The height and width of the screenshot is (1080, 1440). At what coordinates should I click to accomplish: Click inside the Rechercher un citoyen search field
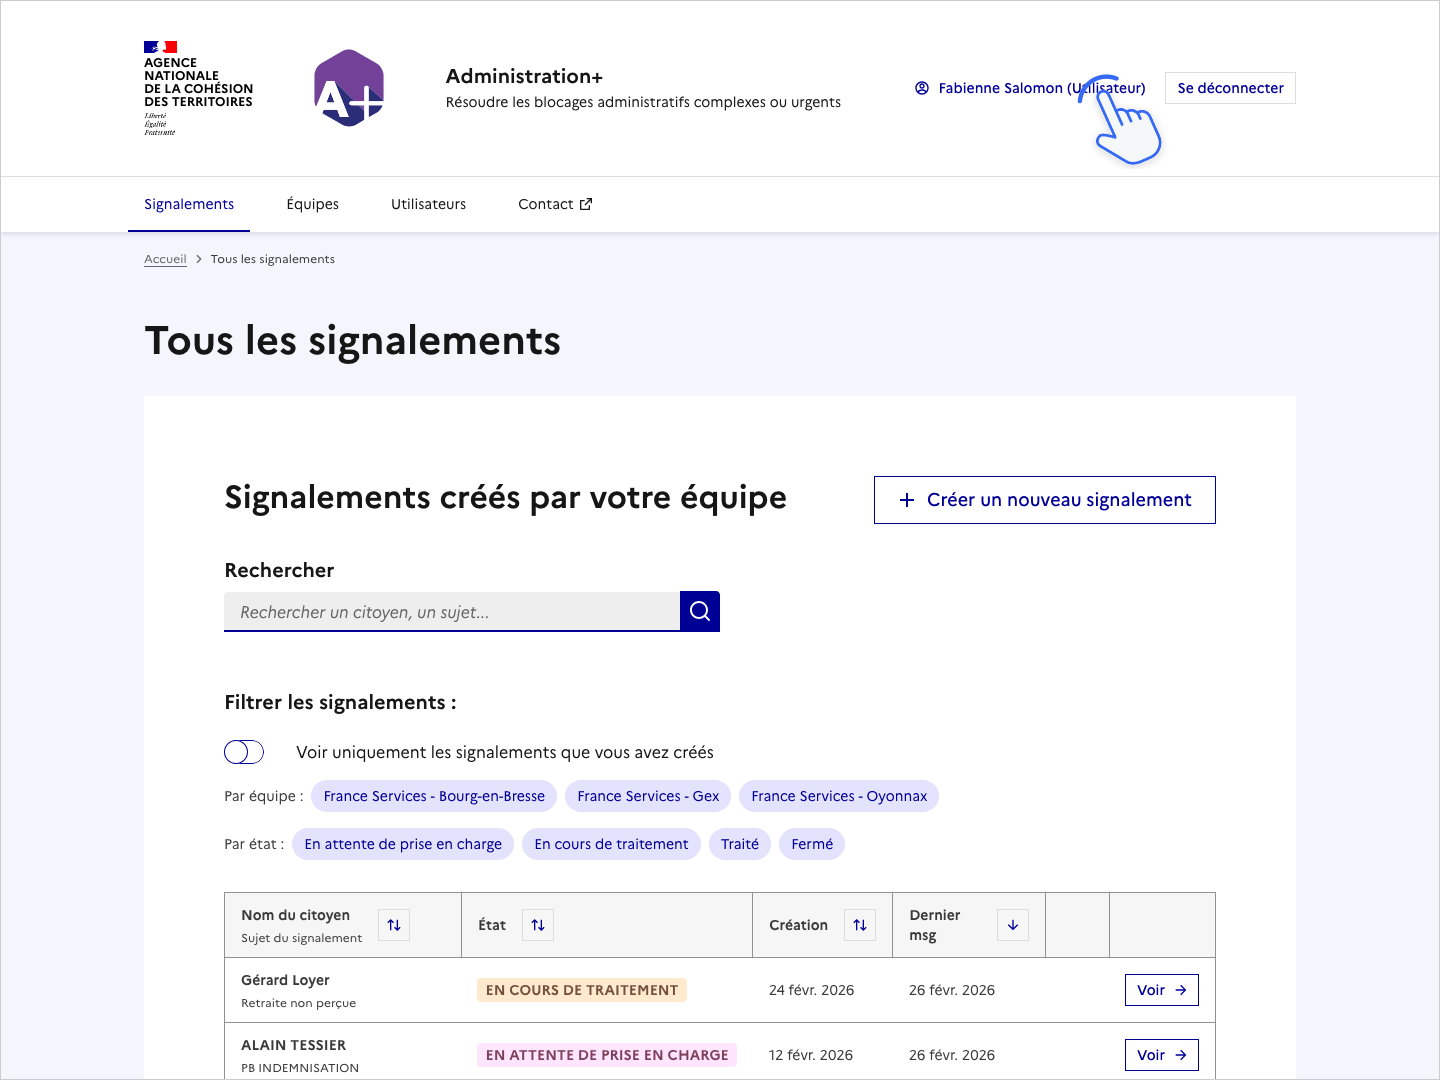[x=450, y=611]
